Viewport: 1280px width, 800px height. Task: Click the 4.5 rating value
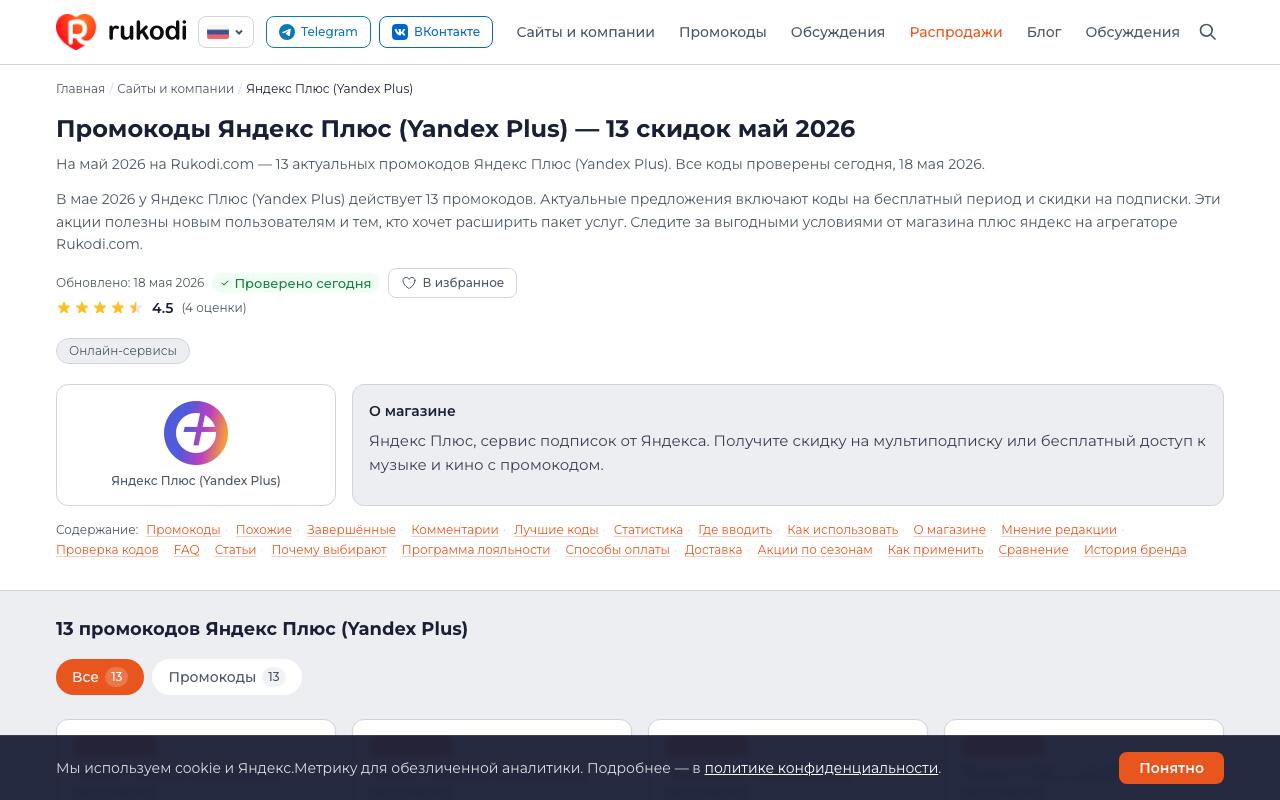pyautogui.click(x=163, y=308)
